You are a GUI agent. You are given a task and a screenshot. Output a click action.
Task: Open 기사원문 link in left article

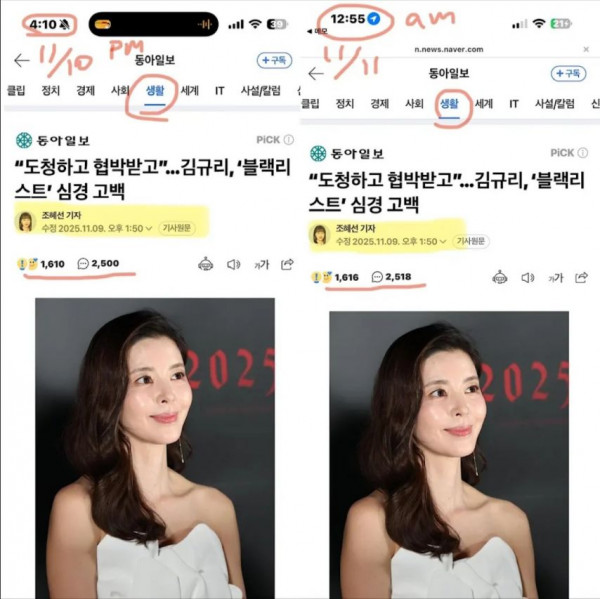177,229
